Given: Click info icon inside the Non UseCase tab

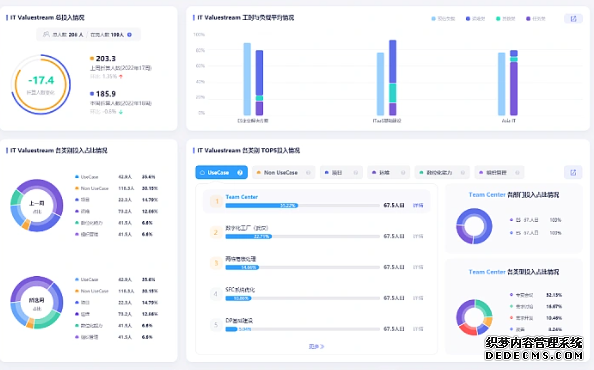Looking at the screenshot, I should [308, 173].
